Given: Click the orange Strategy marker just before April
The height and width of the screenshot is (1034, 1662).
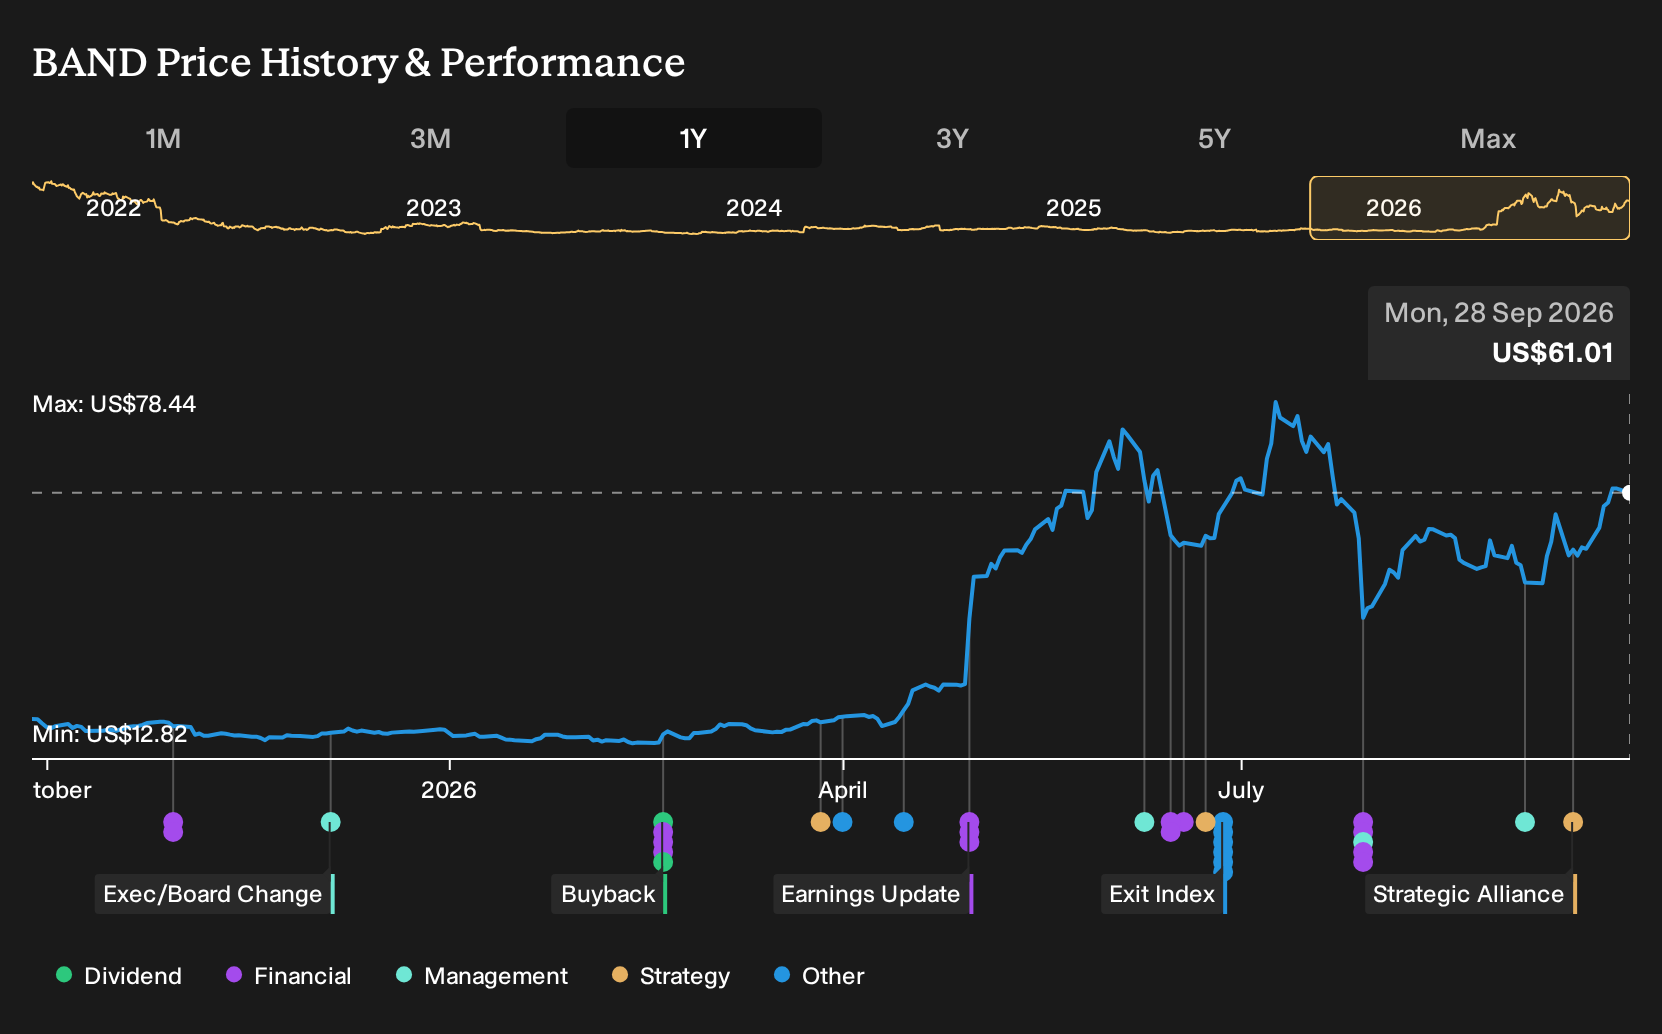Looking at the screenshot, I should (820, 822).
